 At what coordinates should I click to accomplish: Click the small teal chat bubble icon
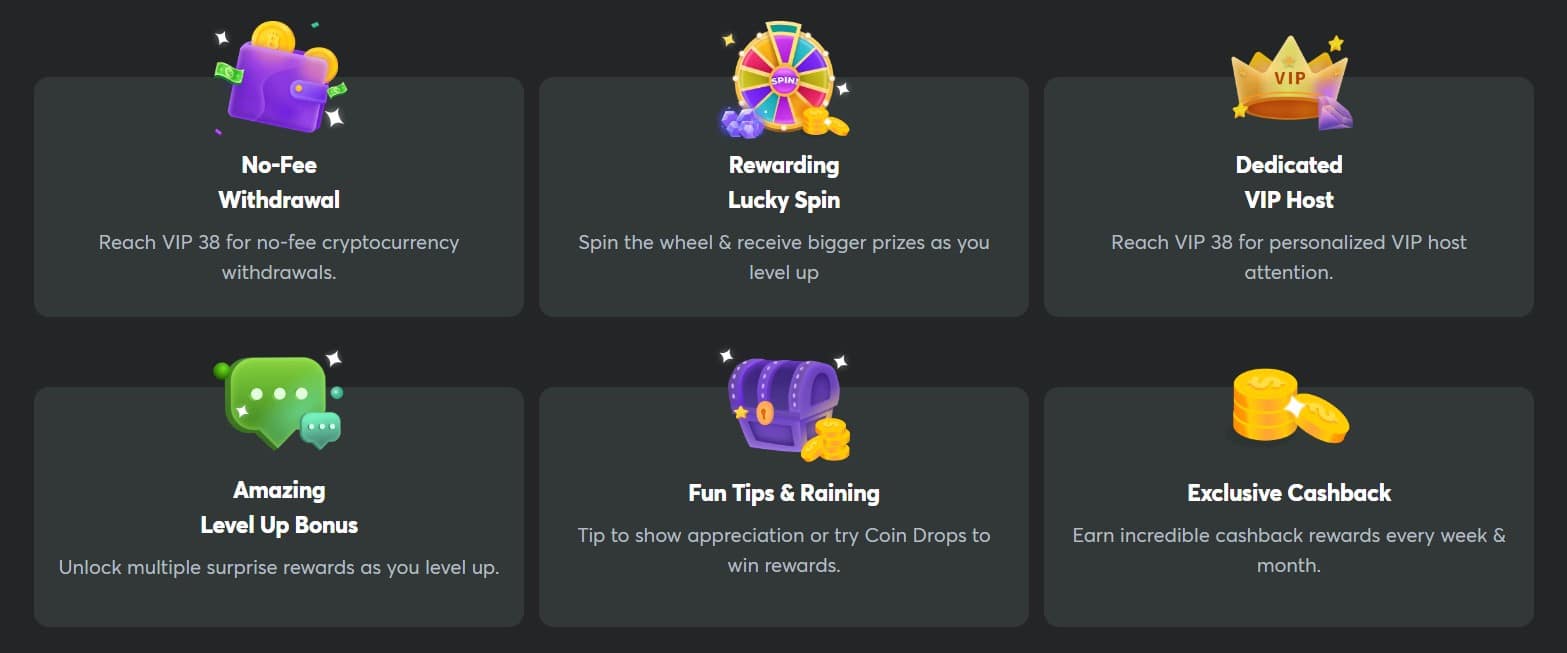point(321,430)
